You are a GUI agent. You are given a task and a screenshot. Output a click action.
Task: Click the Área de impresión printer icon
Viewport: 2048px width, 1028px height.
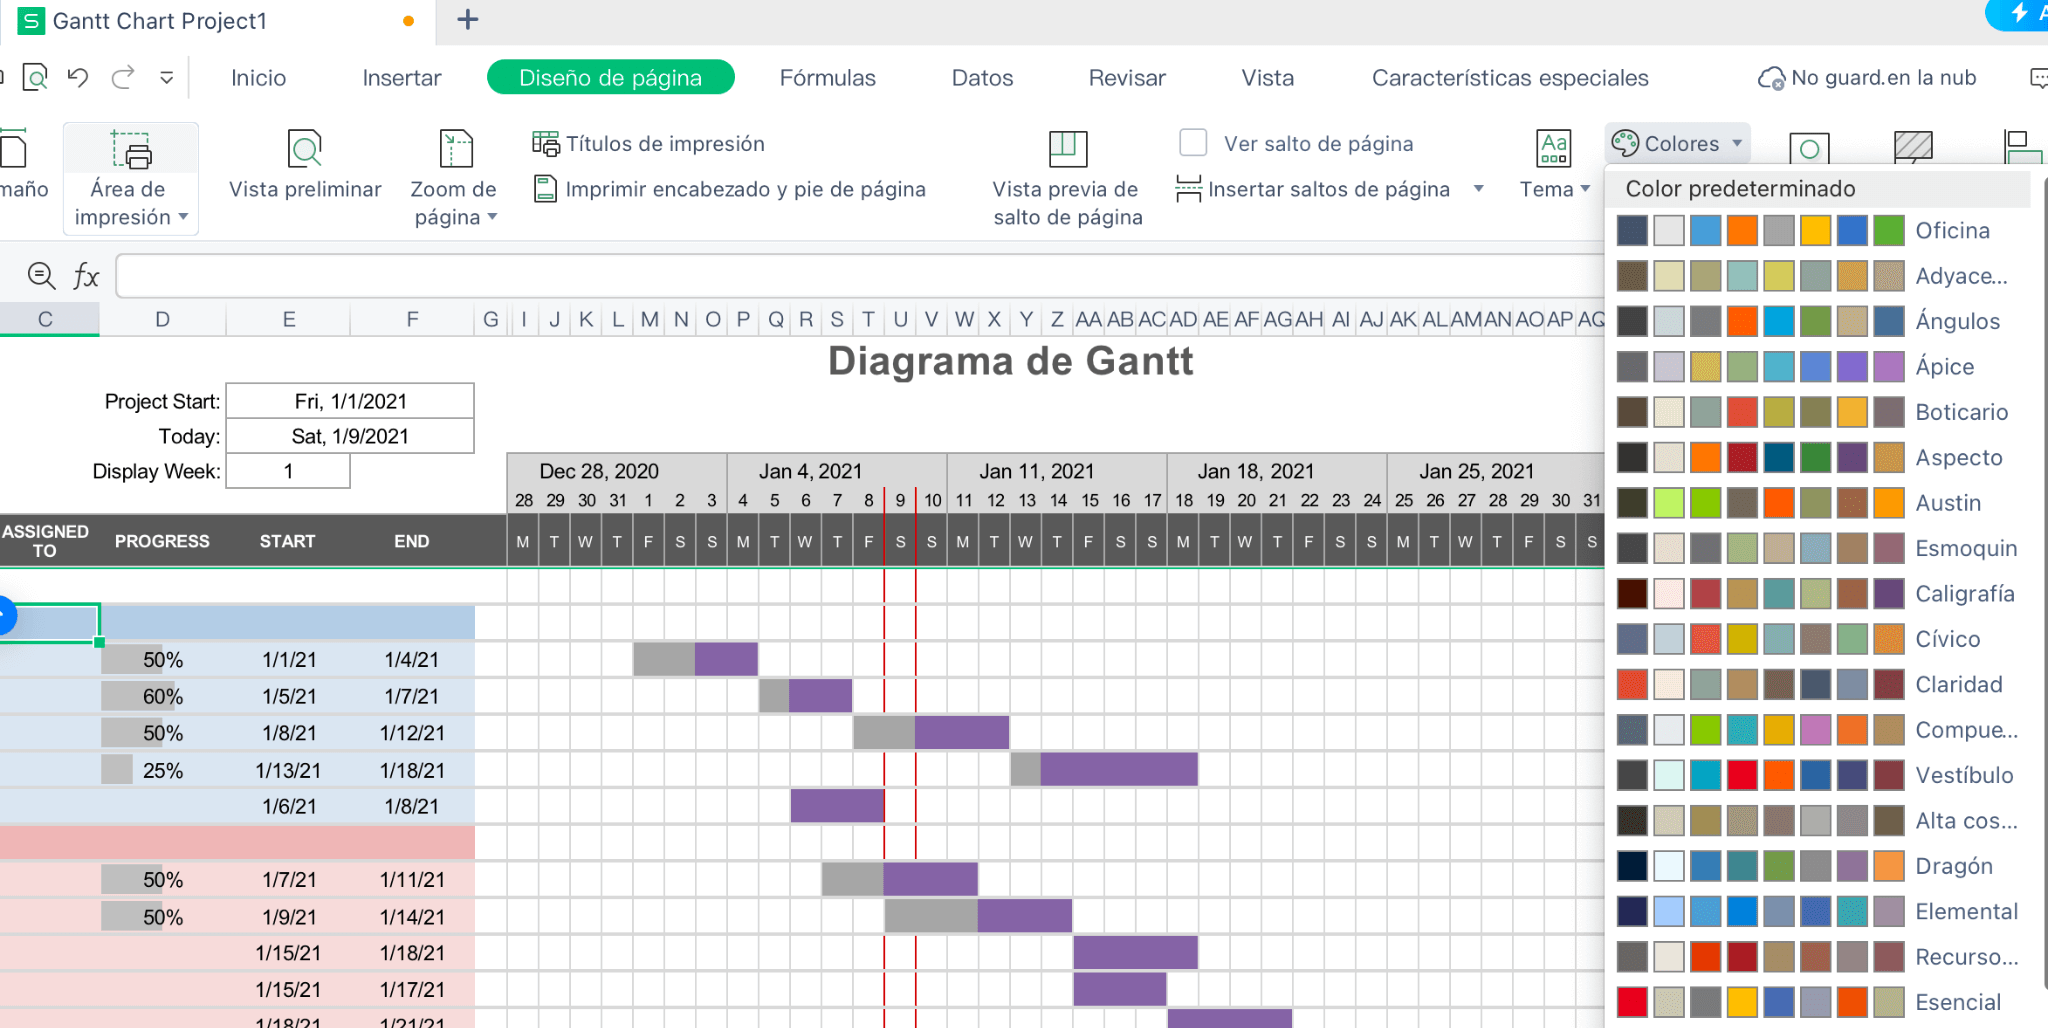coord(130,150)
